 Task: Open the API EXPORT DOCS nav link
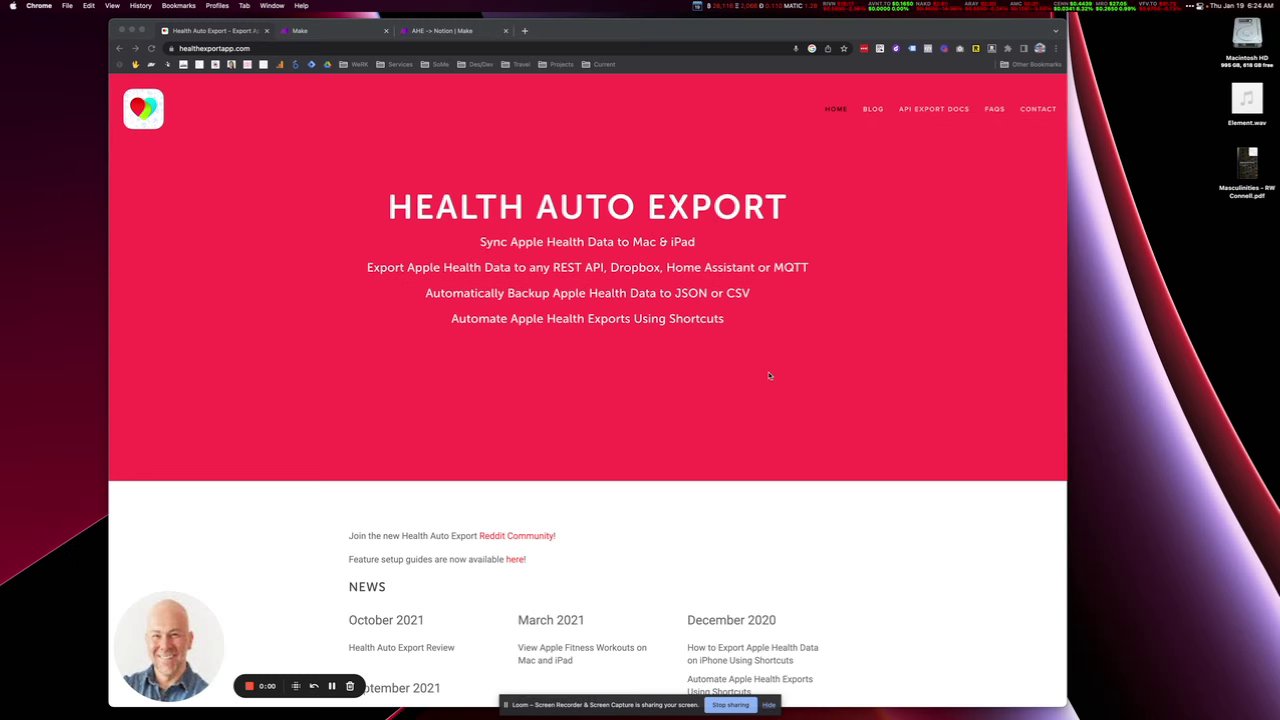(x=934, y=109)
